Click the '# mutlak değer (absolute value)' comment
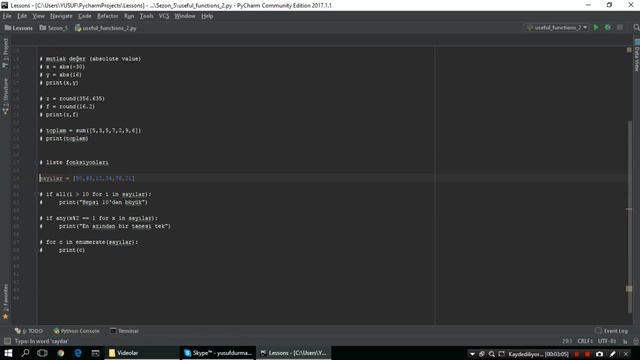640x360 pixels. (x=90, y=59)
